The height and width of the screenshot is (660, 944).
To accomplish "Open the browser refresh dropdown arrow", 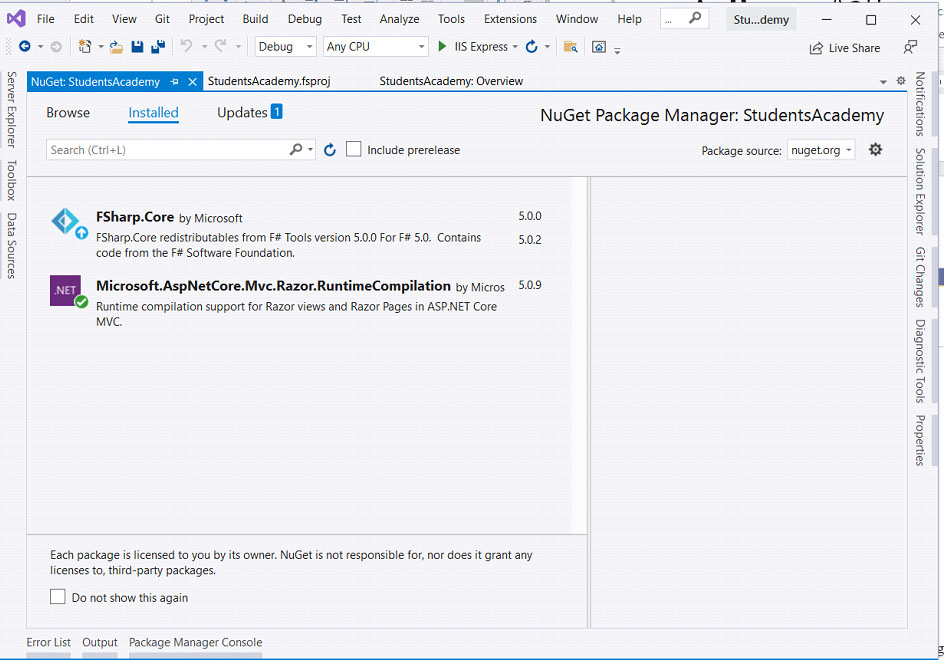I will [x=547, y=46].
